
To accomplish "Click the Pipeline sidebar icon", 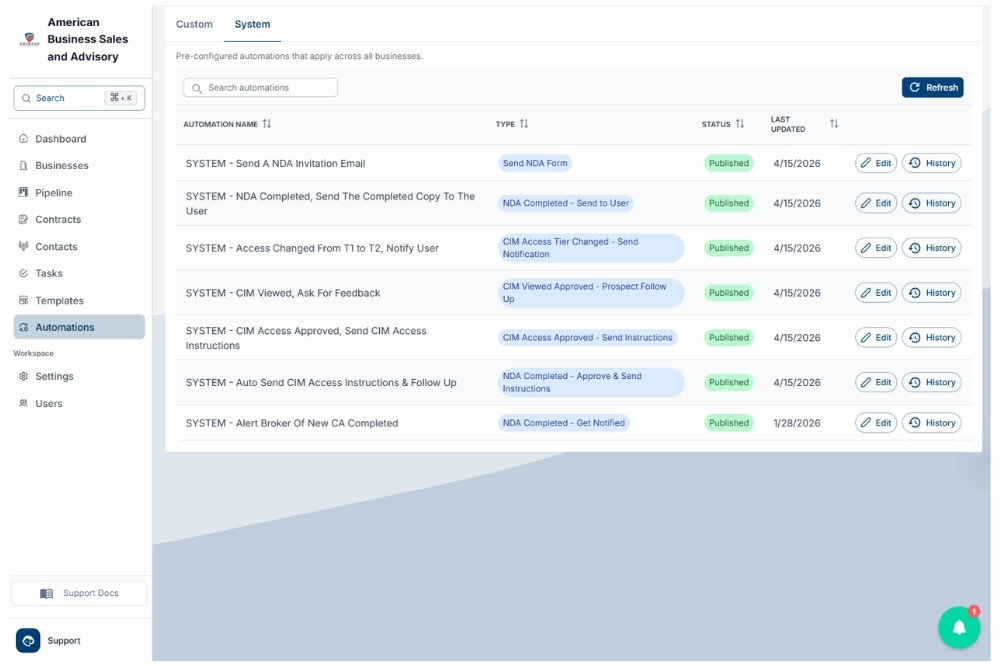I will (24, 192).
